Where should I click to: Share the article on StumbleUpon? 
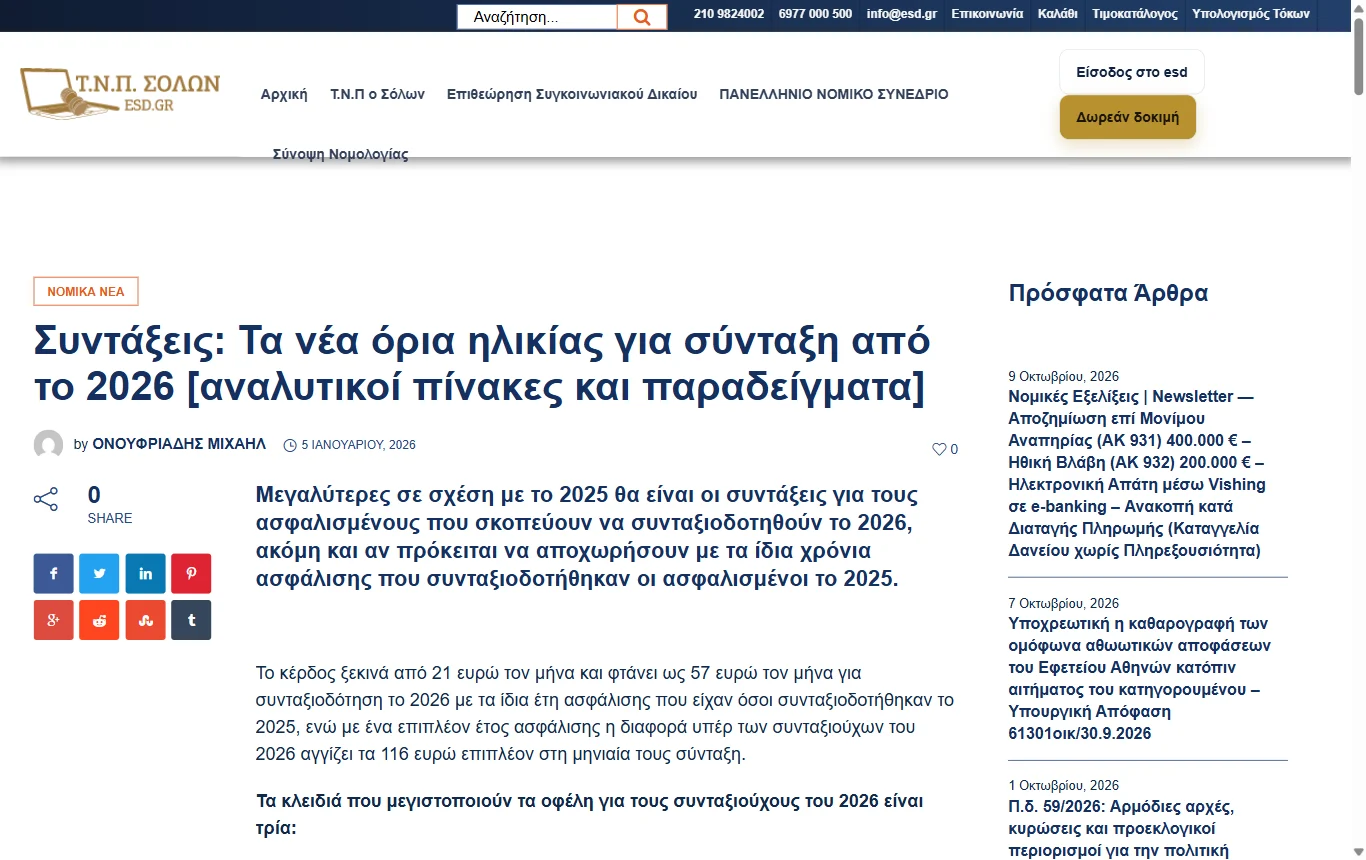pyautogui.click(x=145, y=620)
